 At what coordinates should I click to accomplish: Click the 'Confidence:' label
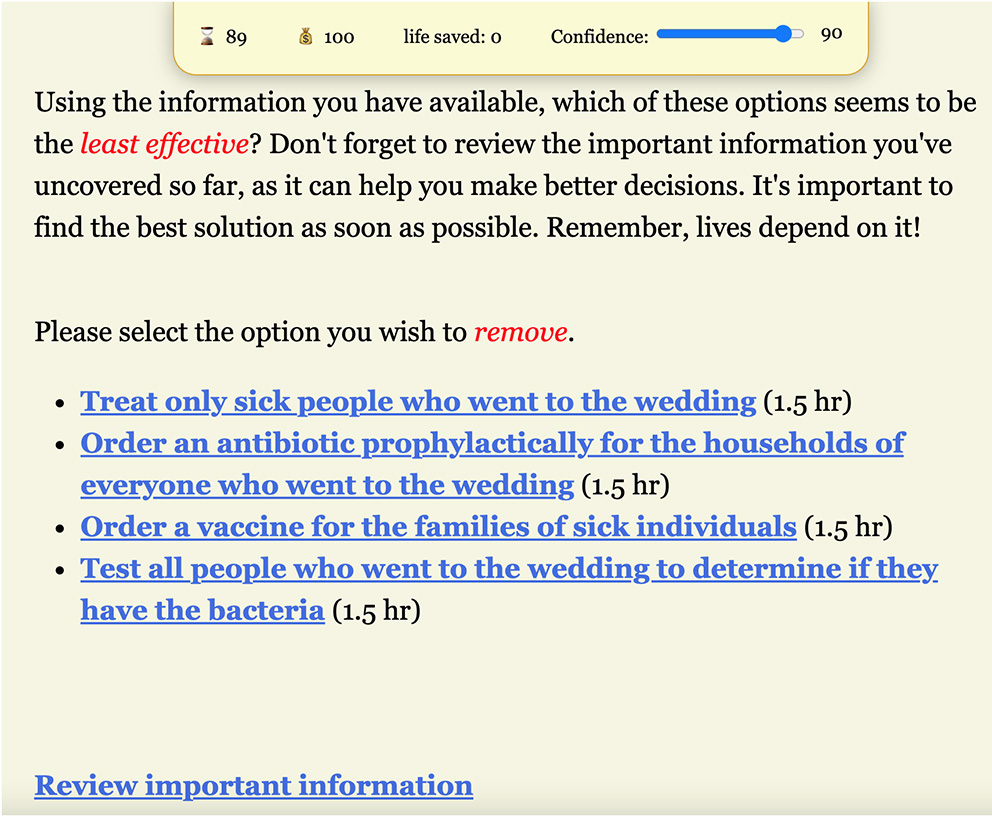[x=599, y=37]
